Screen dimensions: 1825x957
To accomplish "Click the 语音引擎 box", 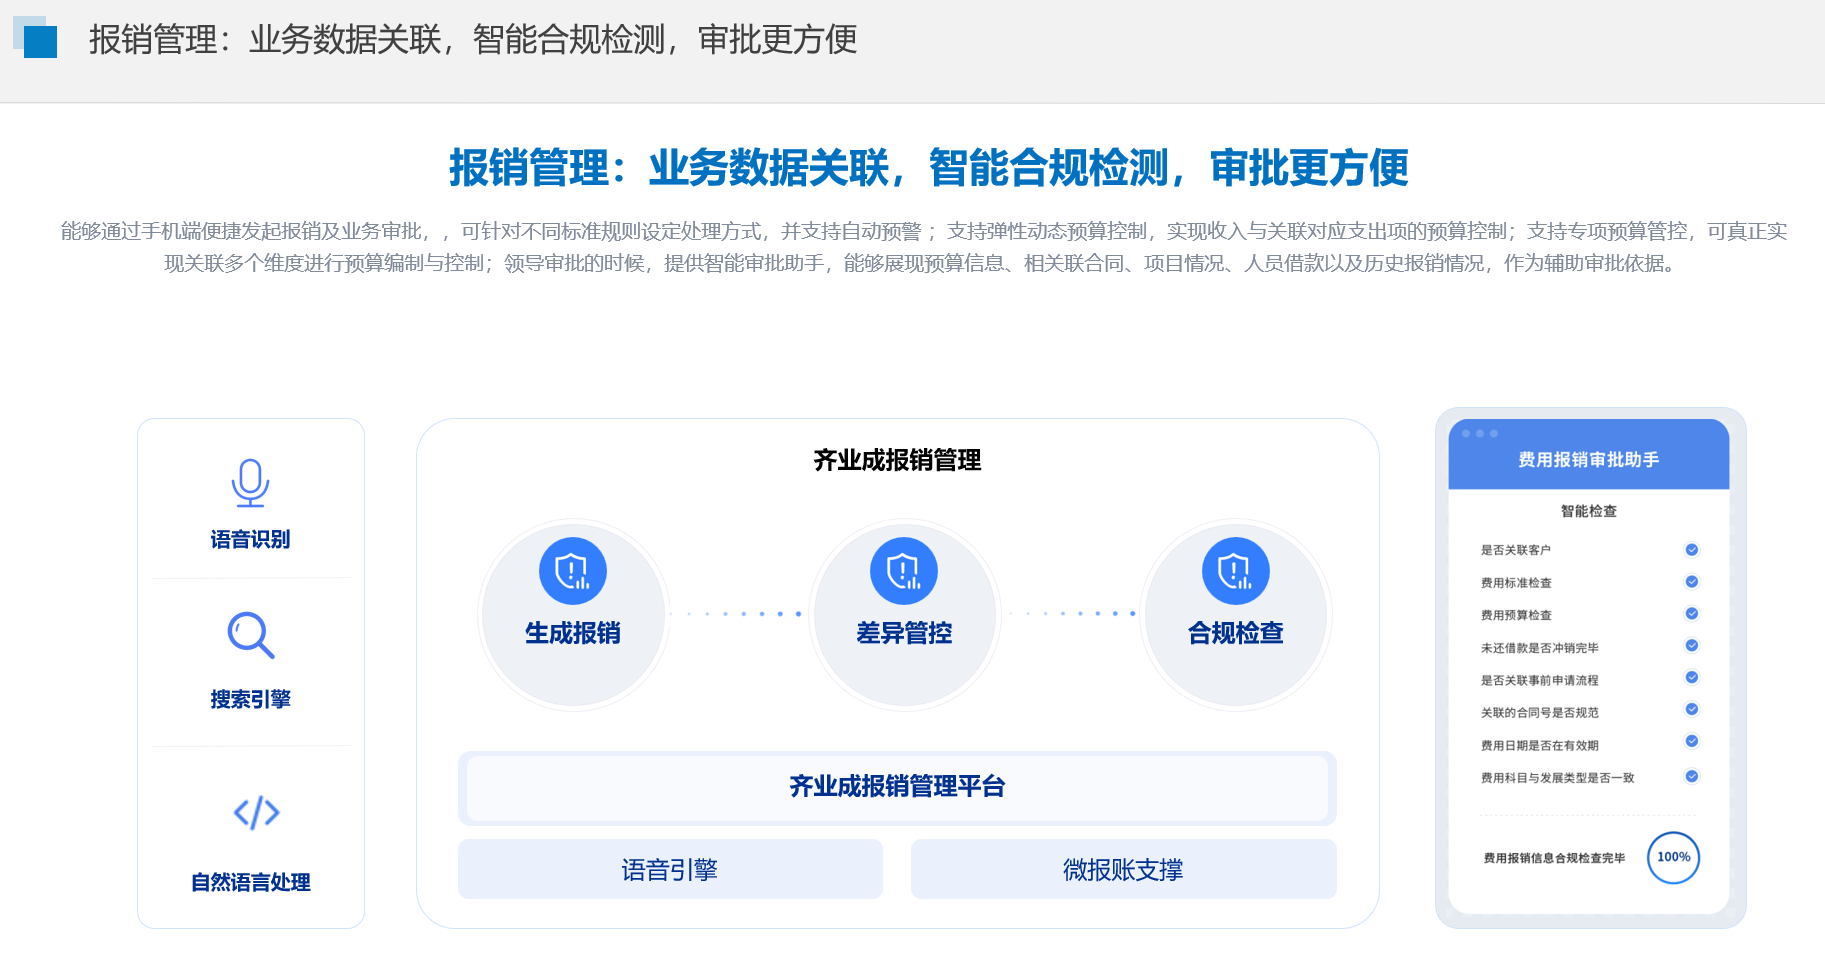I will click(670, 869).
